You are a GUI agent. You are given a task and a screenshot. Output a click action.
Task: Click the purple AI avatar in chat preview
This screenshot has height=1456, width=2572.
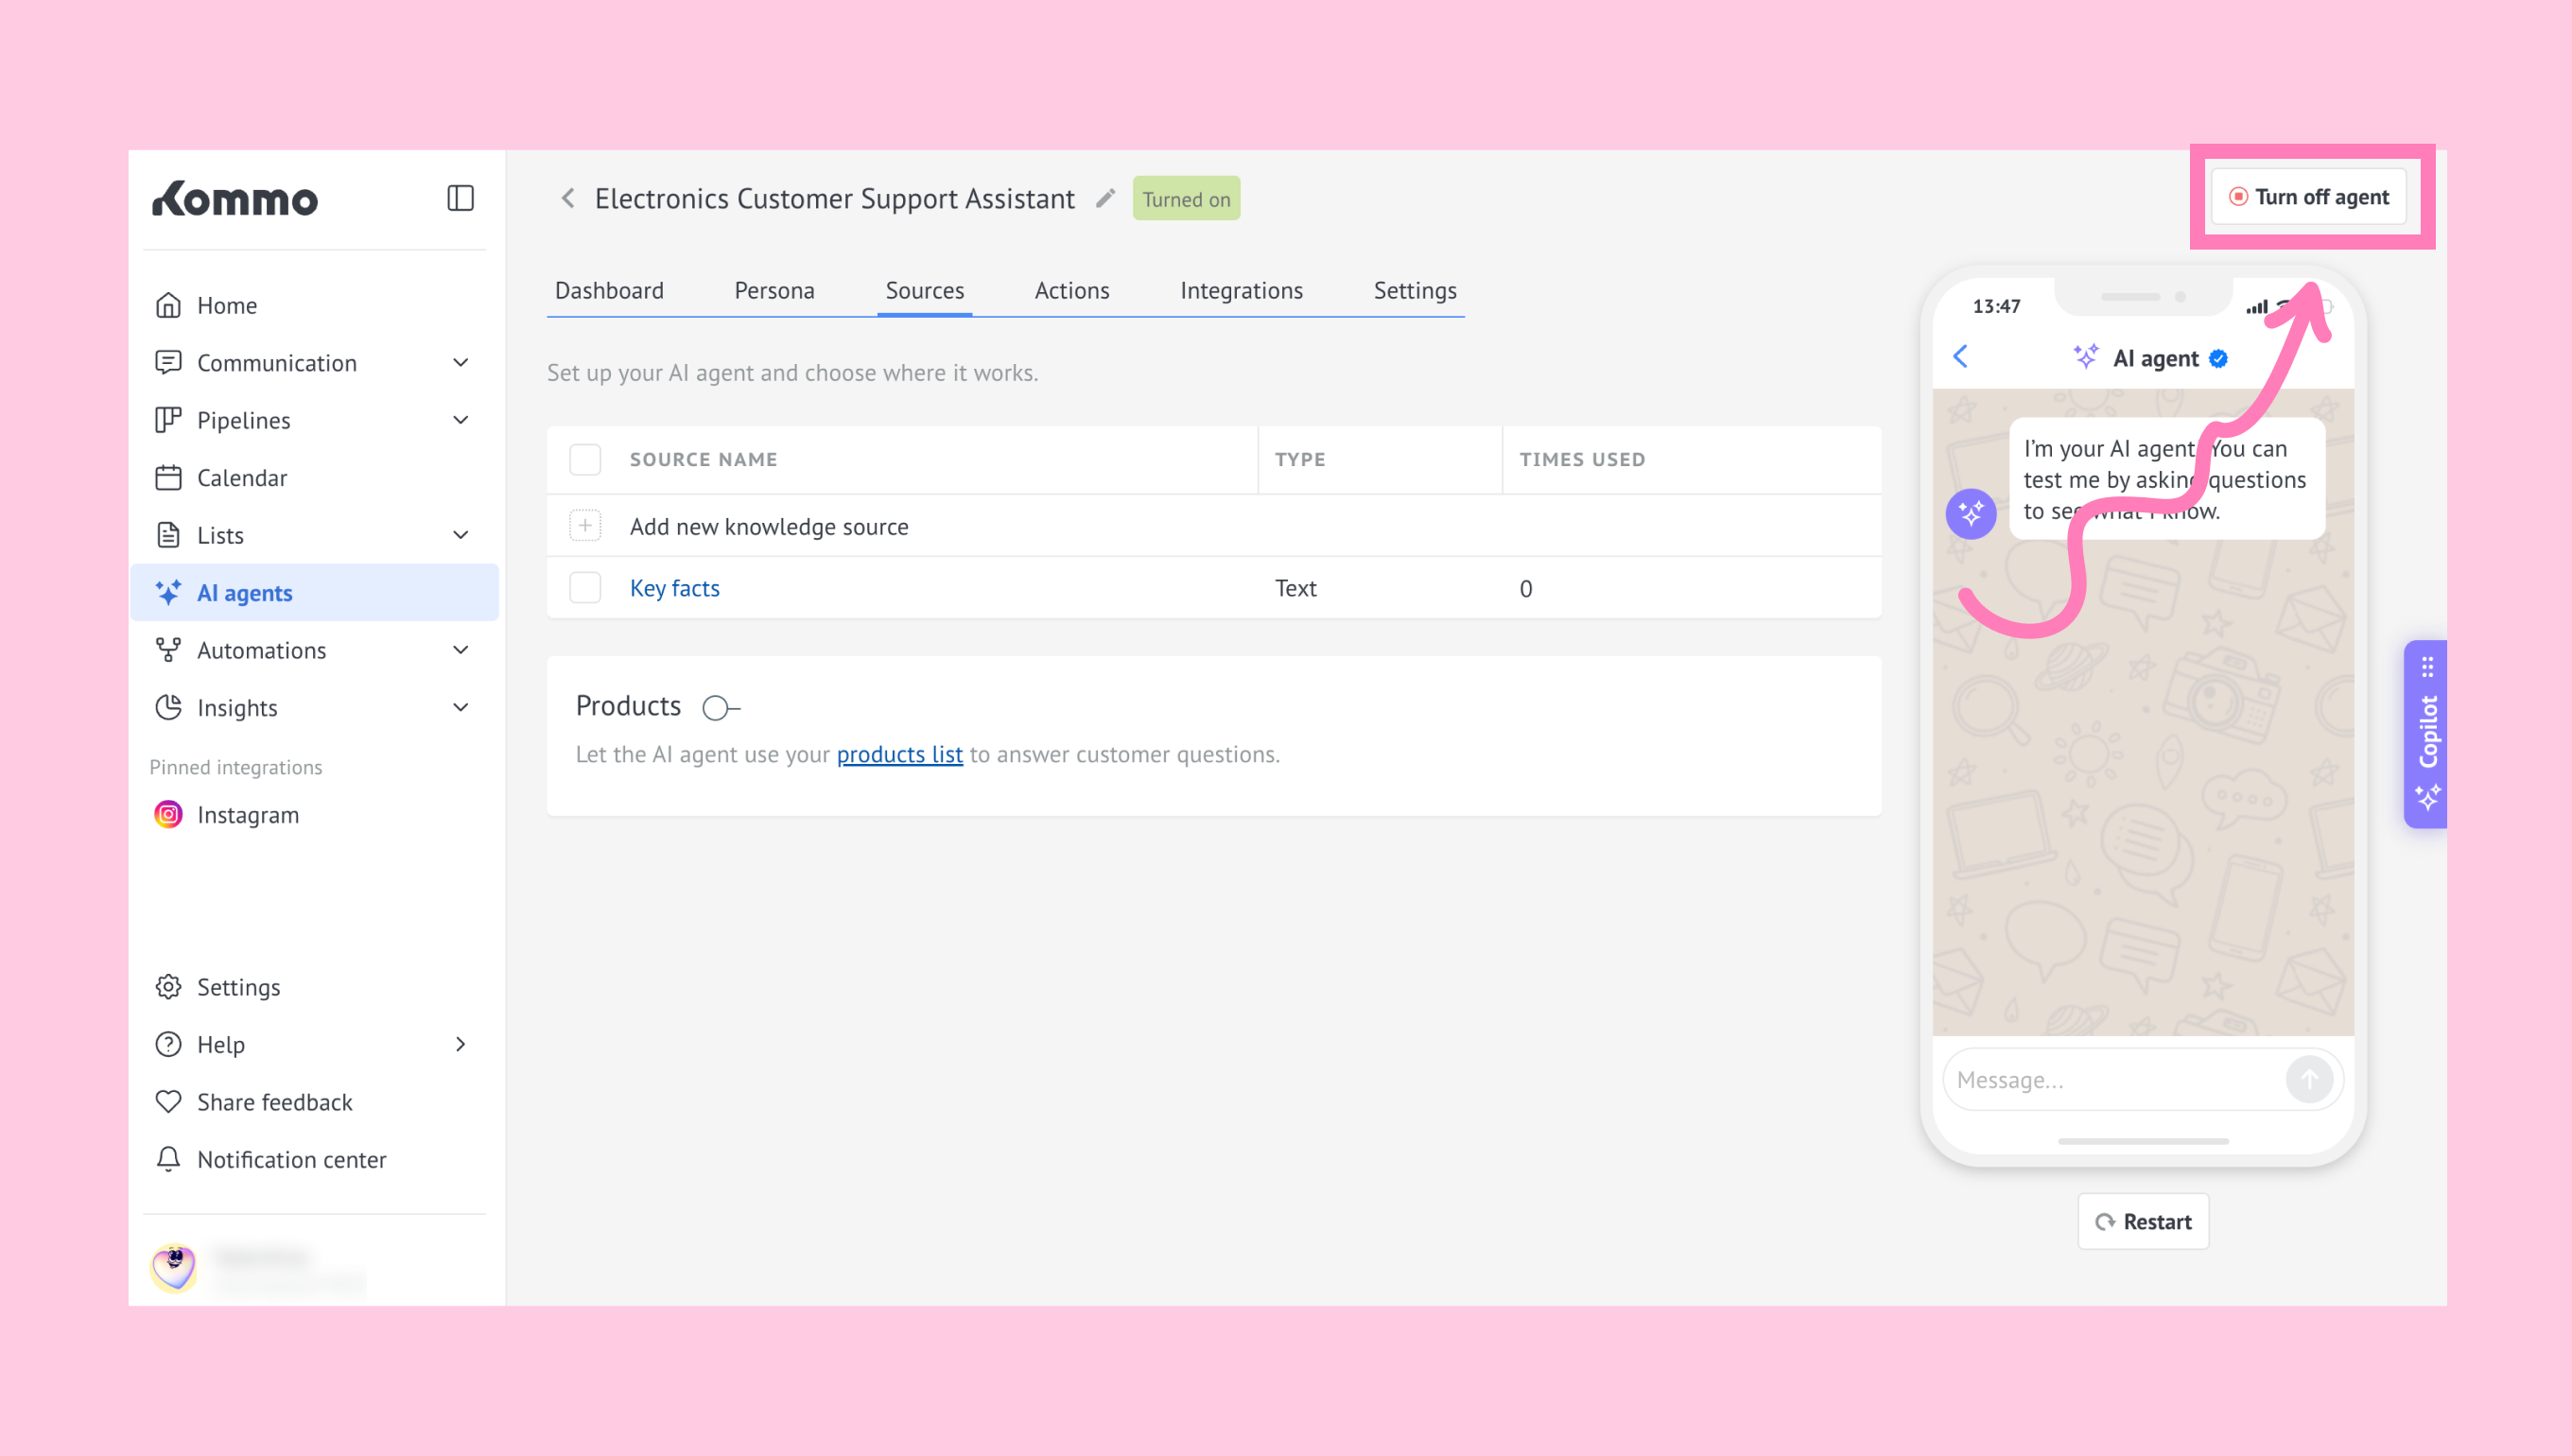point(1971,514)
